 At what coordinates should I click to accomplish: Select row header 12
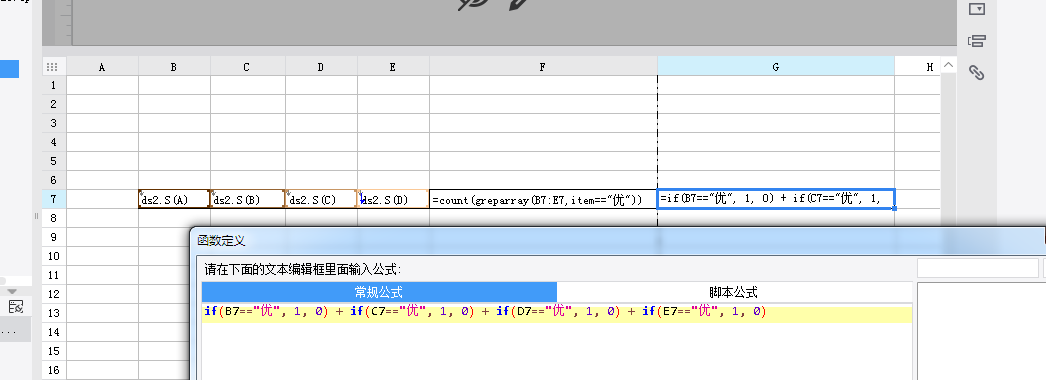tap(54, 294)
